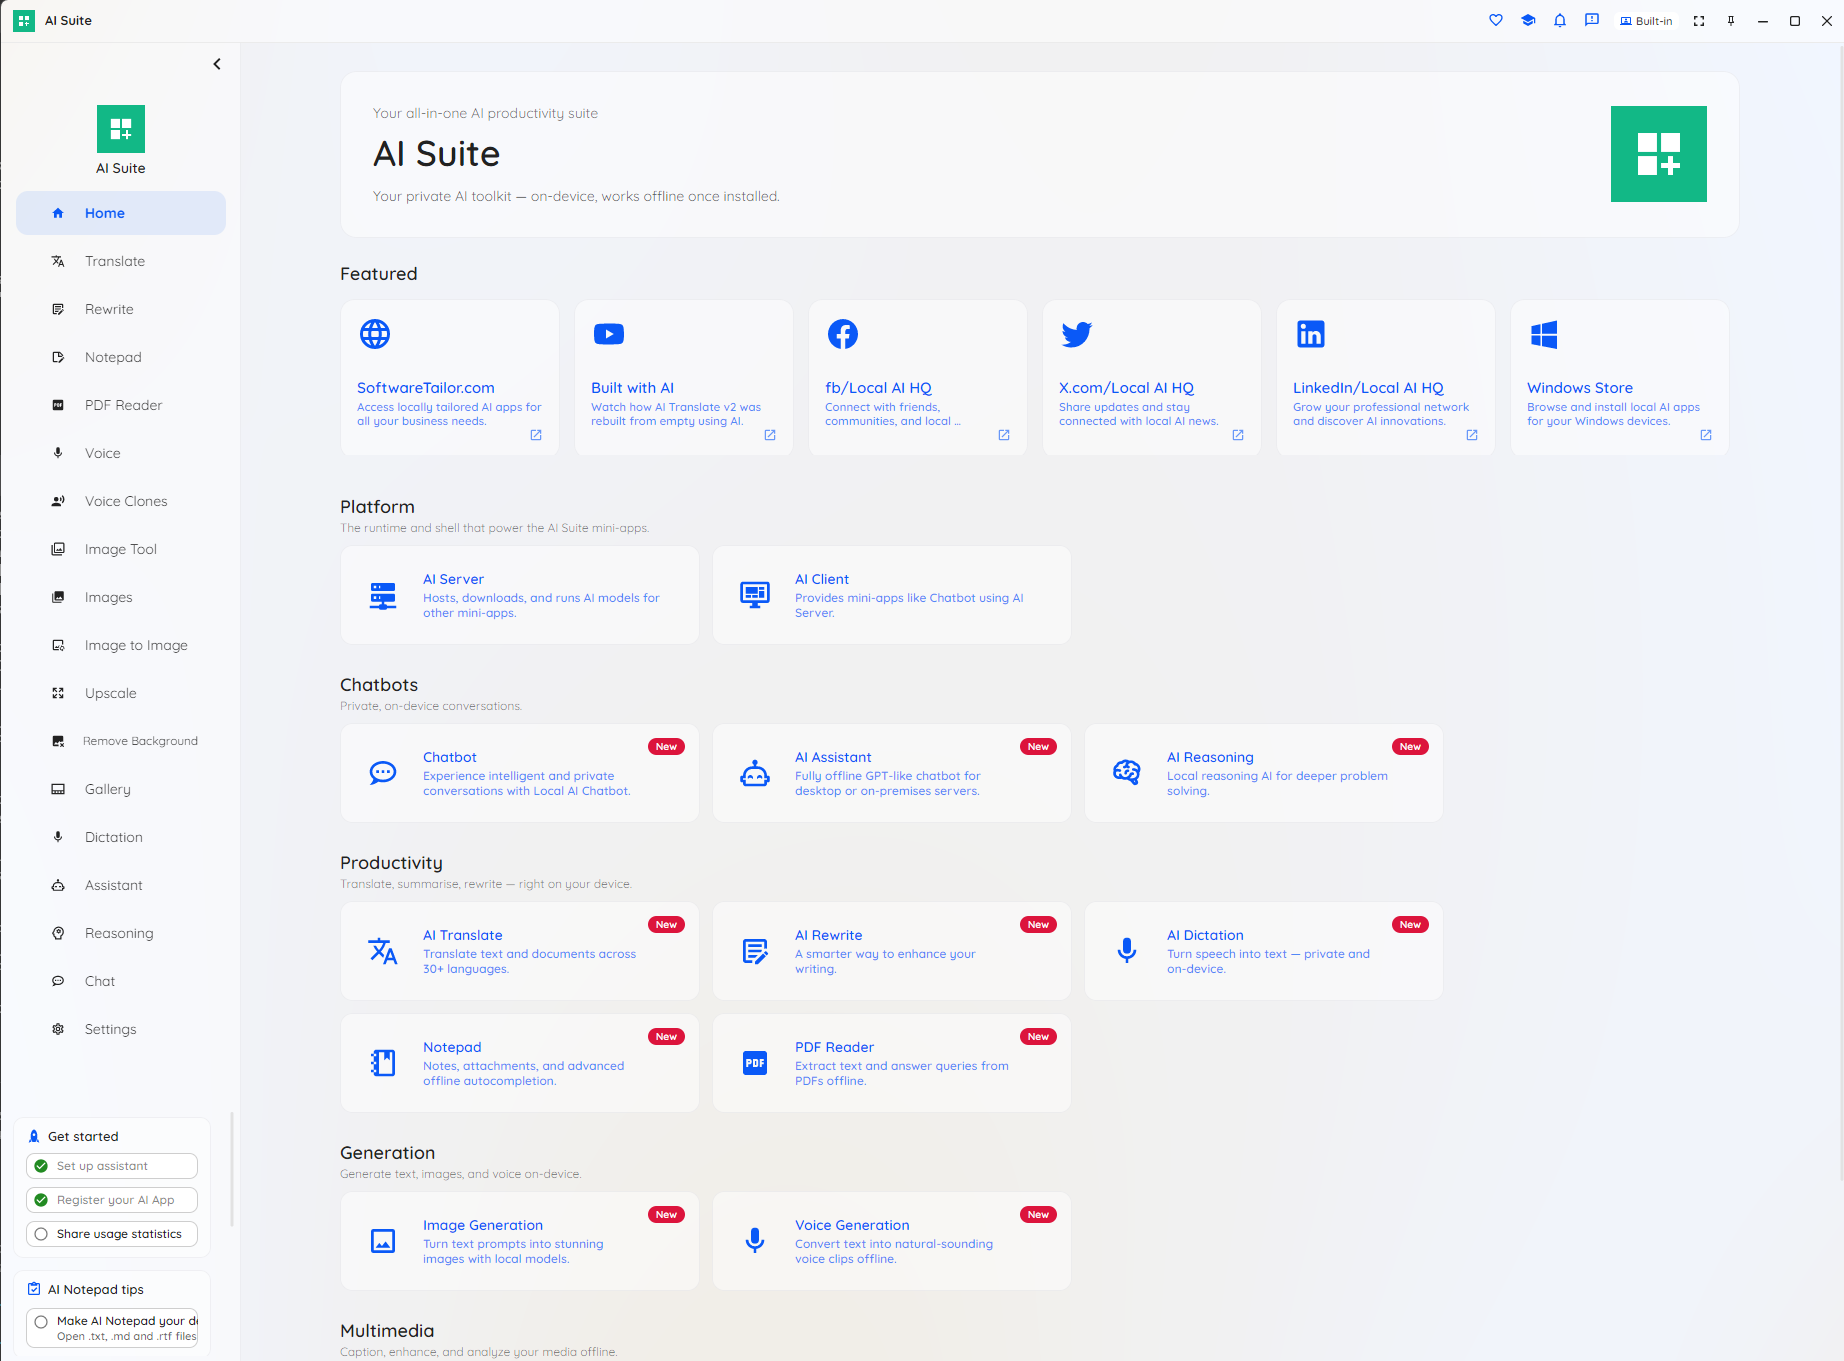Open the Windows Store card
This screenshot has height=1361, width=1844.
tap(1620, 378)
